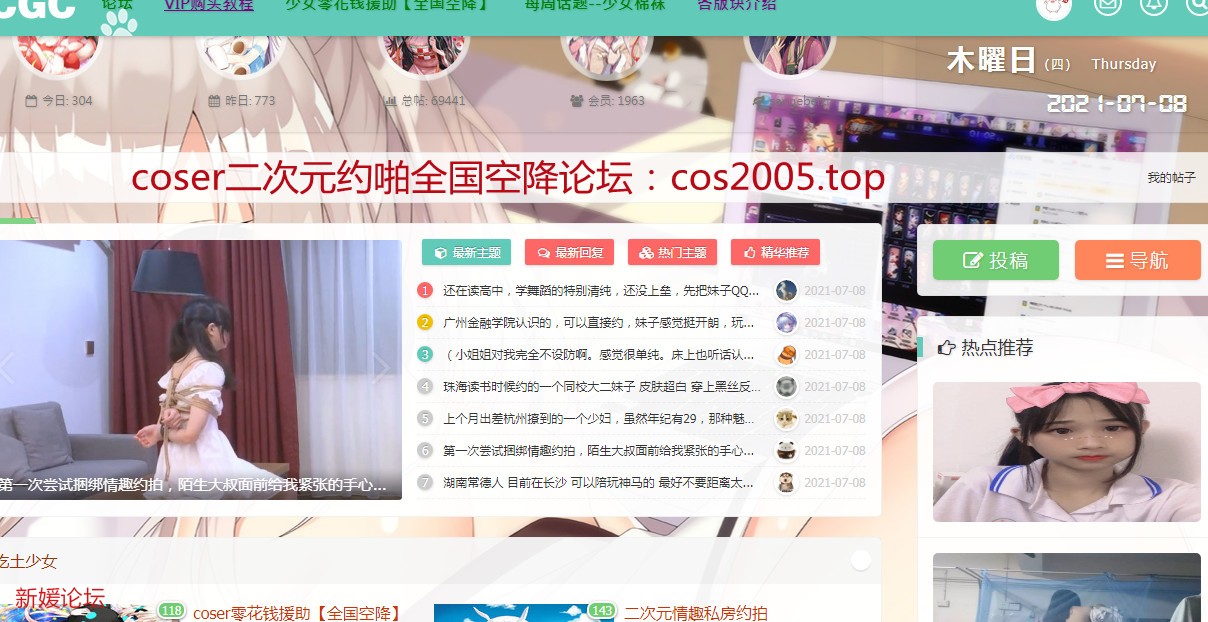Advance carousel with right arrow
This screenshot has width=1208, height=622.
pos(381,368)
